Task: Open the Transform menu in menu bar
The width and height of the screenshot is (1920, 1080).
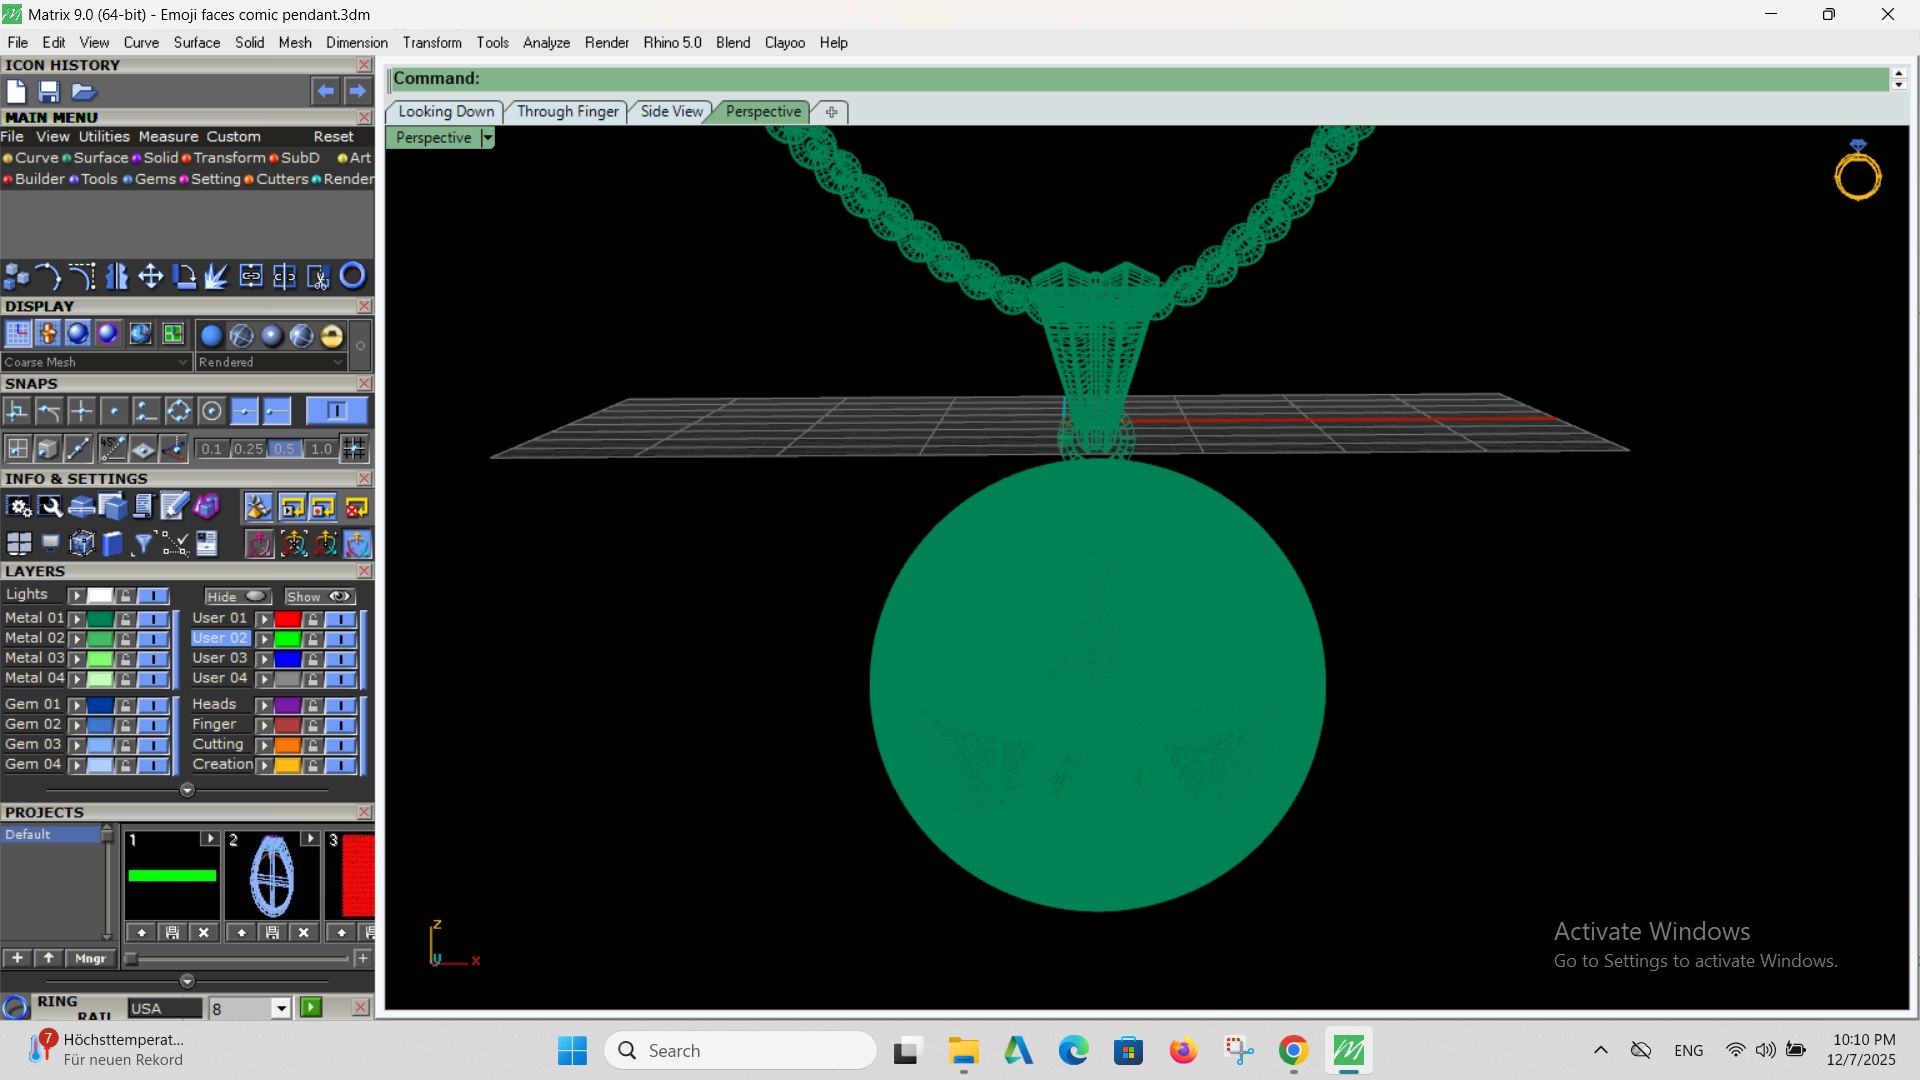Action: click(432, 42)
